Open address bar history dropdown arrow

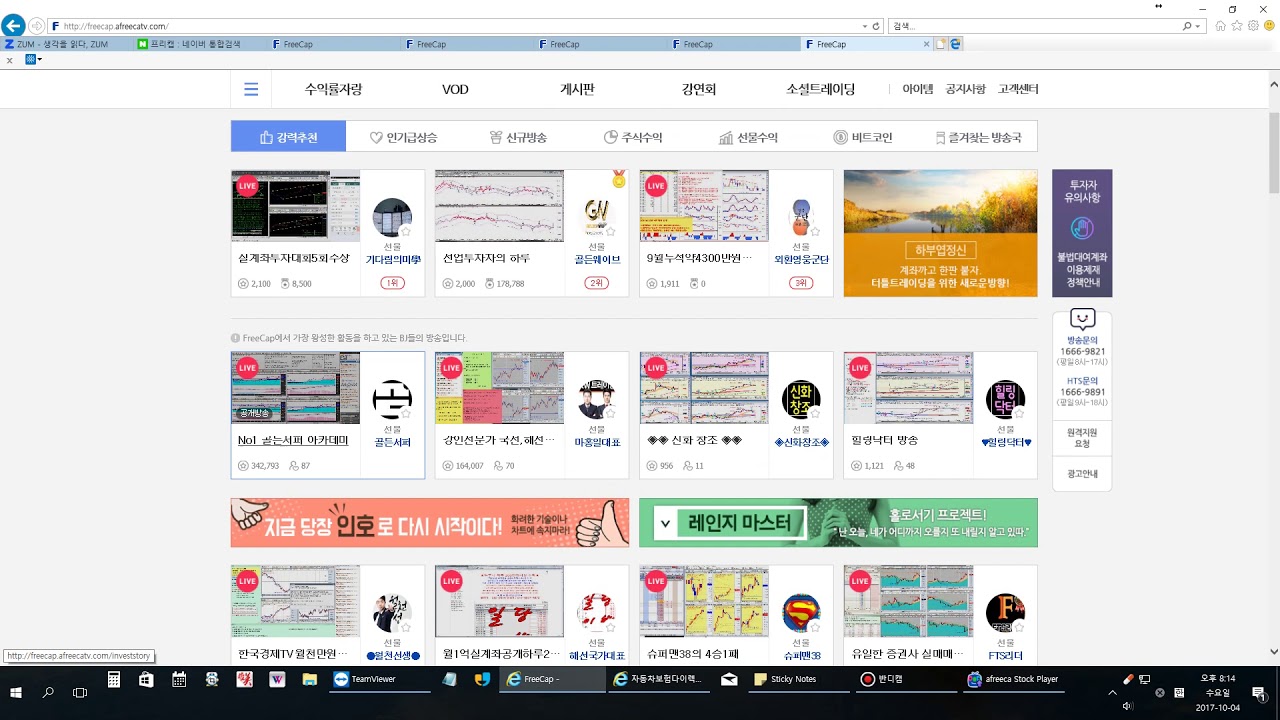(865, 26)
